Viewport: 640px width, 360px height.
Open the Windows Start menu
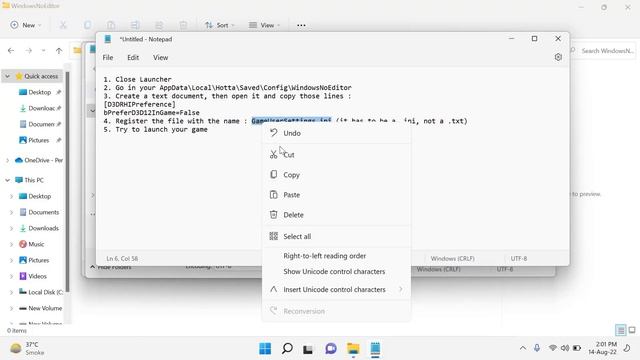point(265,349)
